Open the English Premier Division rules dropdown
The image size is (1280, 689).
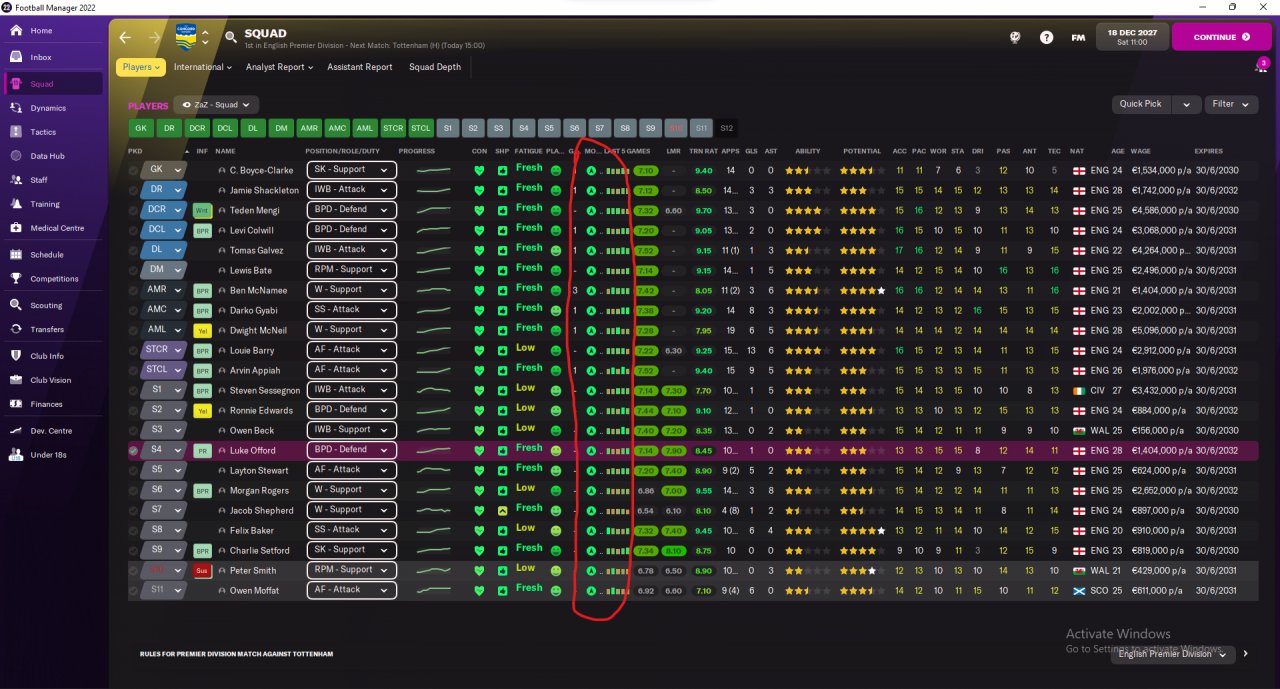pos(1172,653)
